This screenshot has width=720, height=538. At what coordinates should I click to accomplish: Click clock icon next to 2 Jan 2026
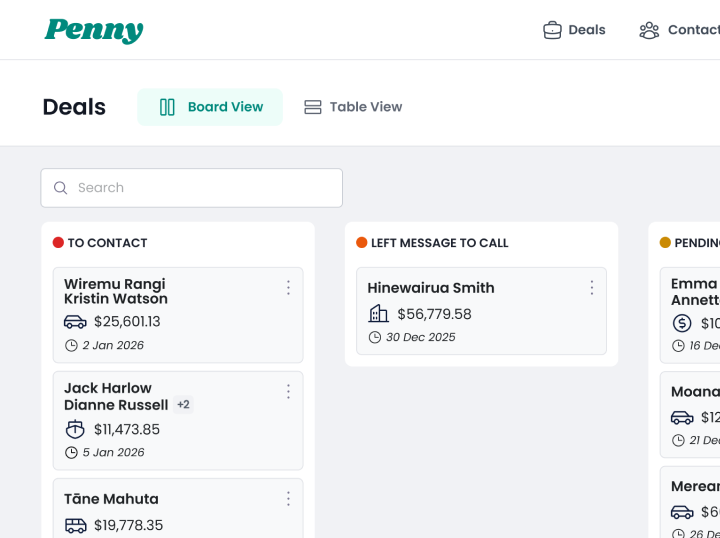pyautogui.click(x=71, y=345)
